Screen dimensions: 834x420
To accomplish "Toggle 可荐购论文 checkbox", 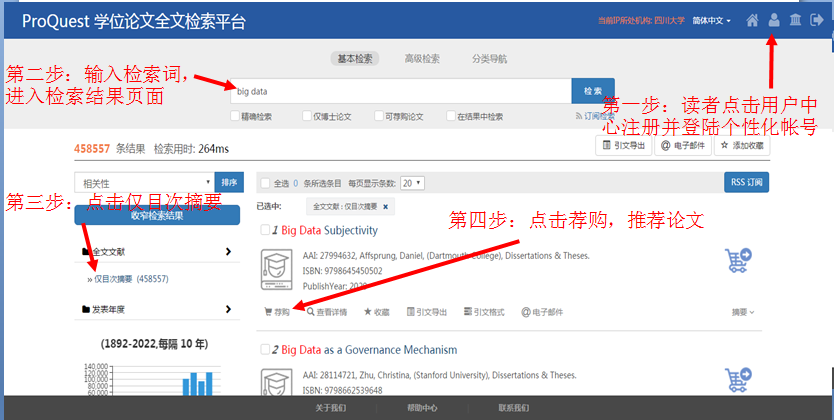I will [379, 115].
